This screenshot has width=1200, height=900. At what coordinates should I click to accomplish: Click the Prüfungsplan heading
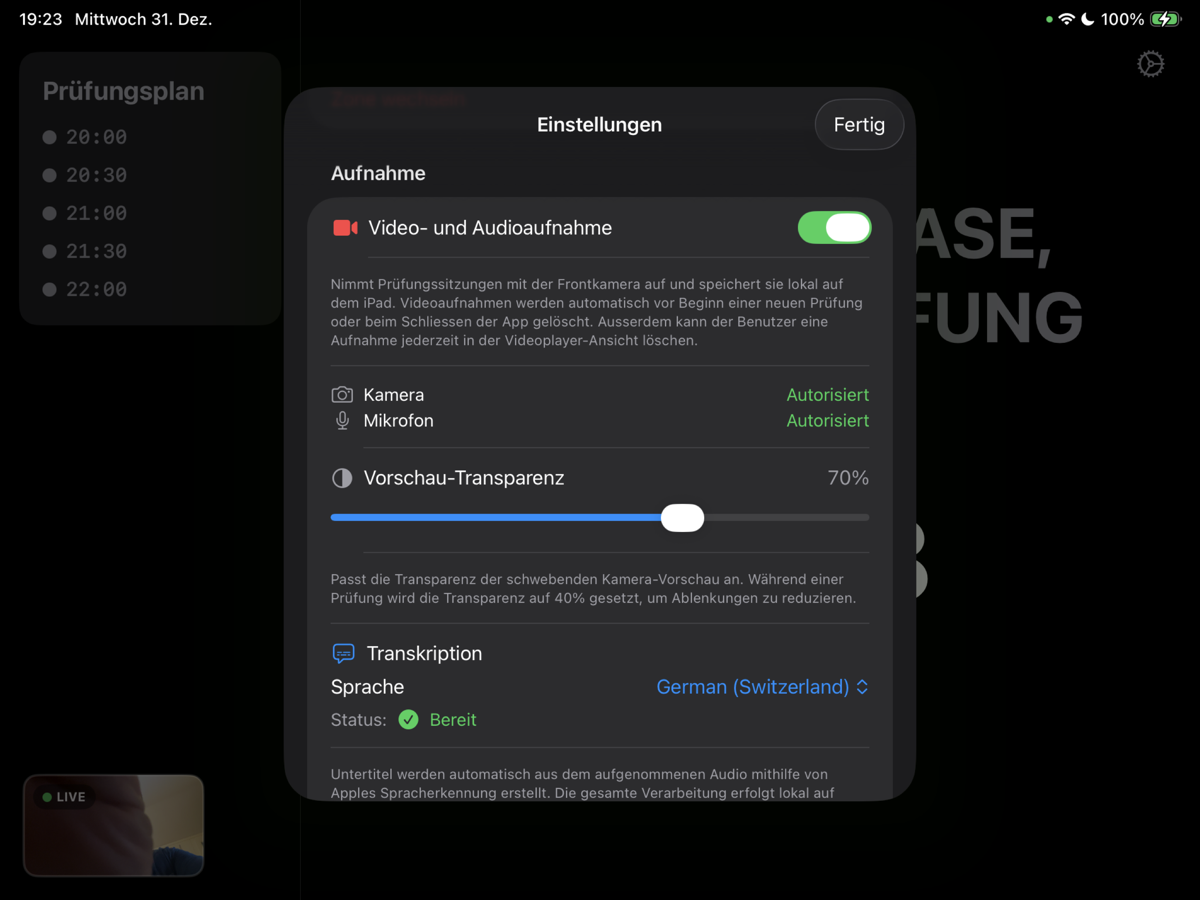[123, 91]
